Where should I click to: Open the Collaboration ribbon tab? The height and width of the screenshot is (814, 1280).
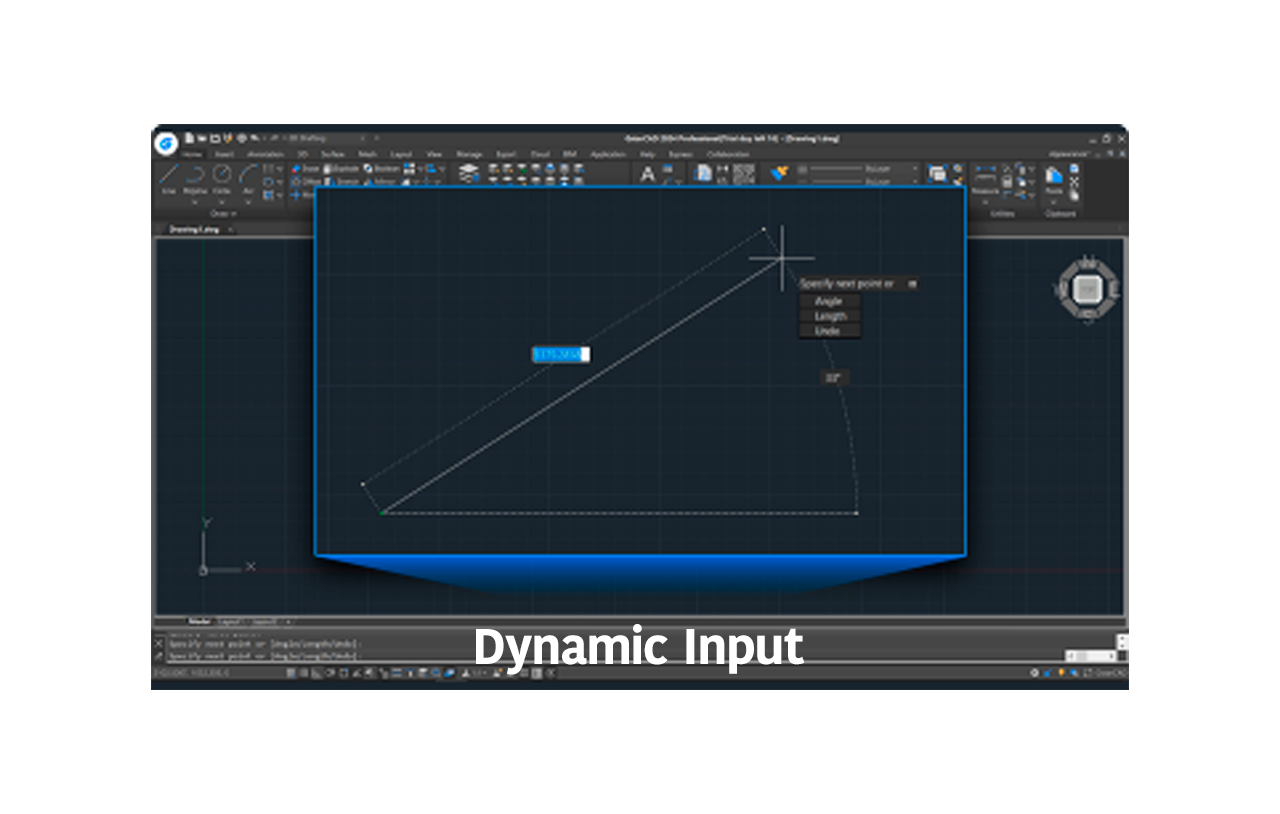pyautogui.click(x=728, y=154)
